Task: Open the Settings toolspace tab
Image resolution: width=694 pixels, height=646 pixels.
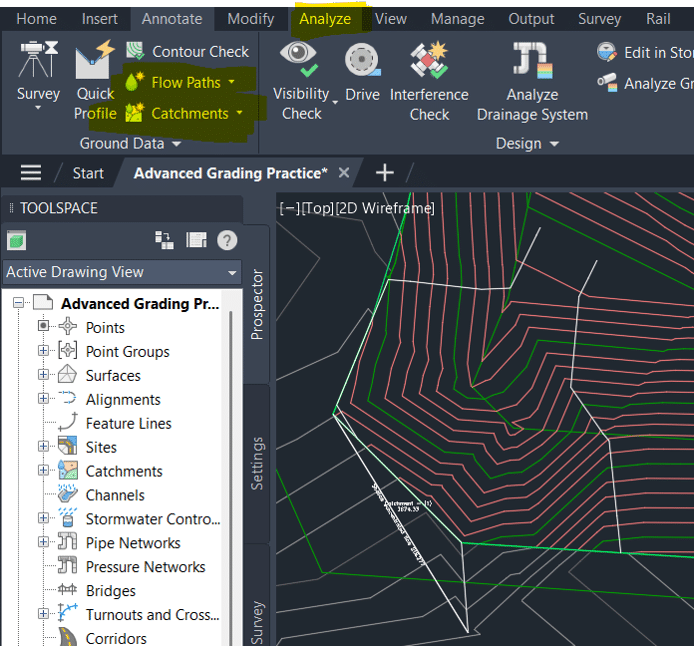Action: click(257, 463)
